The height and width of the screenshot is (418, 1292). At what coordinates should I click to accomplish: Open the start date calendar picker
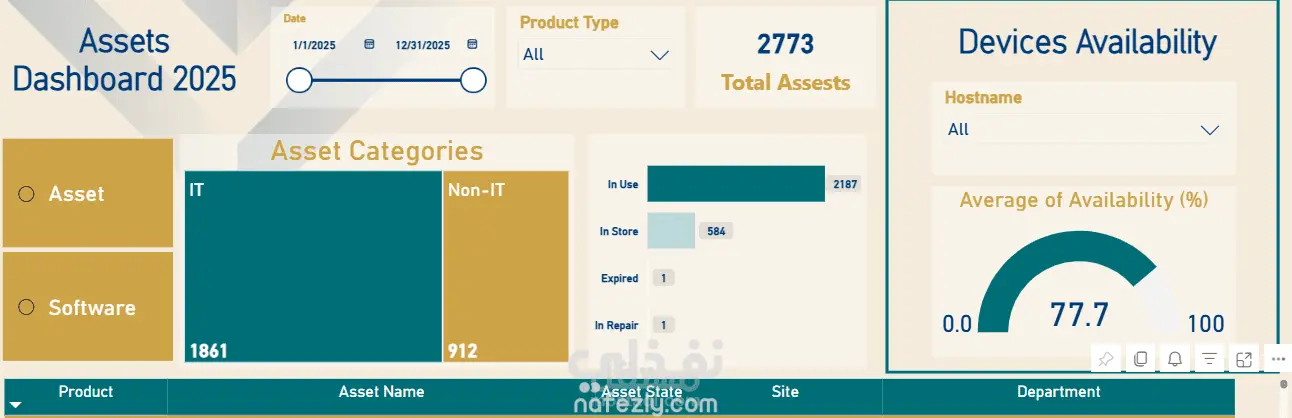coord(369,45)
